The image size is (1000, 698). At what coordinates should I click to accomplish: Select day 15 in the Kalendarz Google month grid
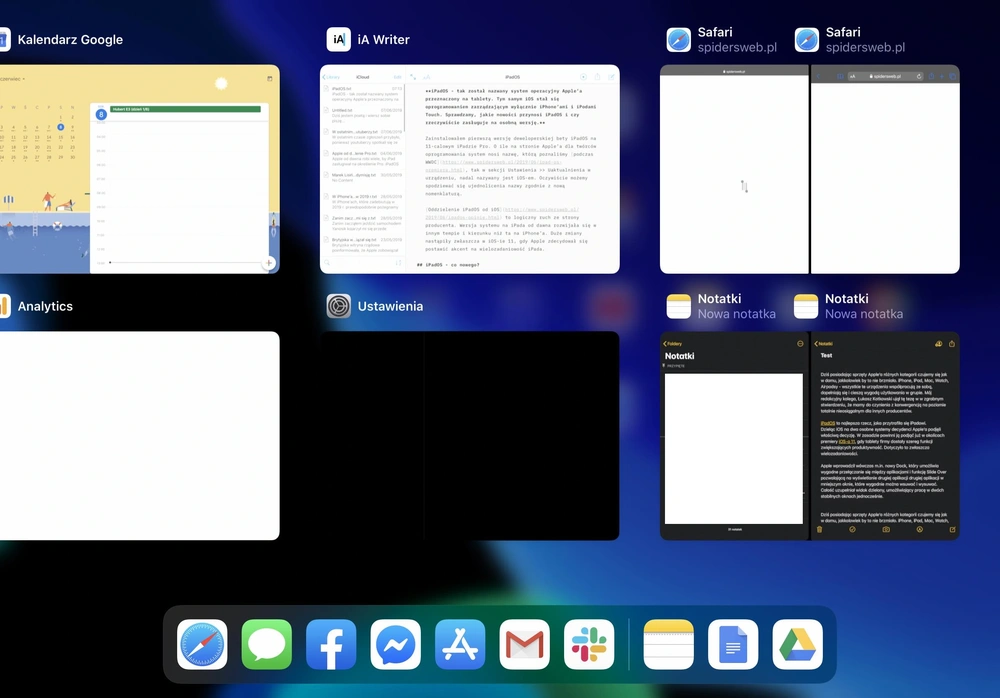(61, 137)
